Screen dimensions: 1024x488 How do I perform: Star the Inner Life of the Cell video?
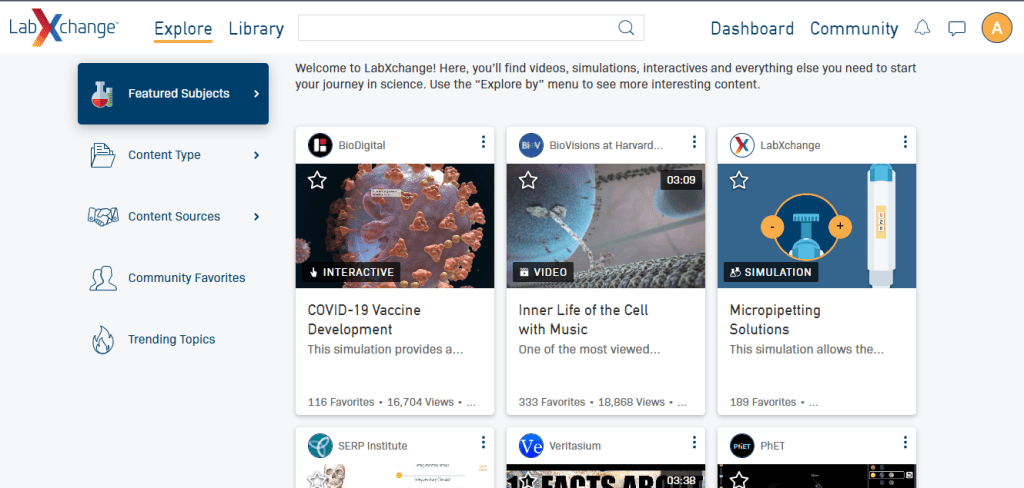click(x=528, y=180)
